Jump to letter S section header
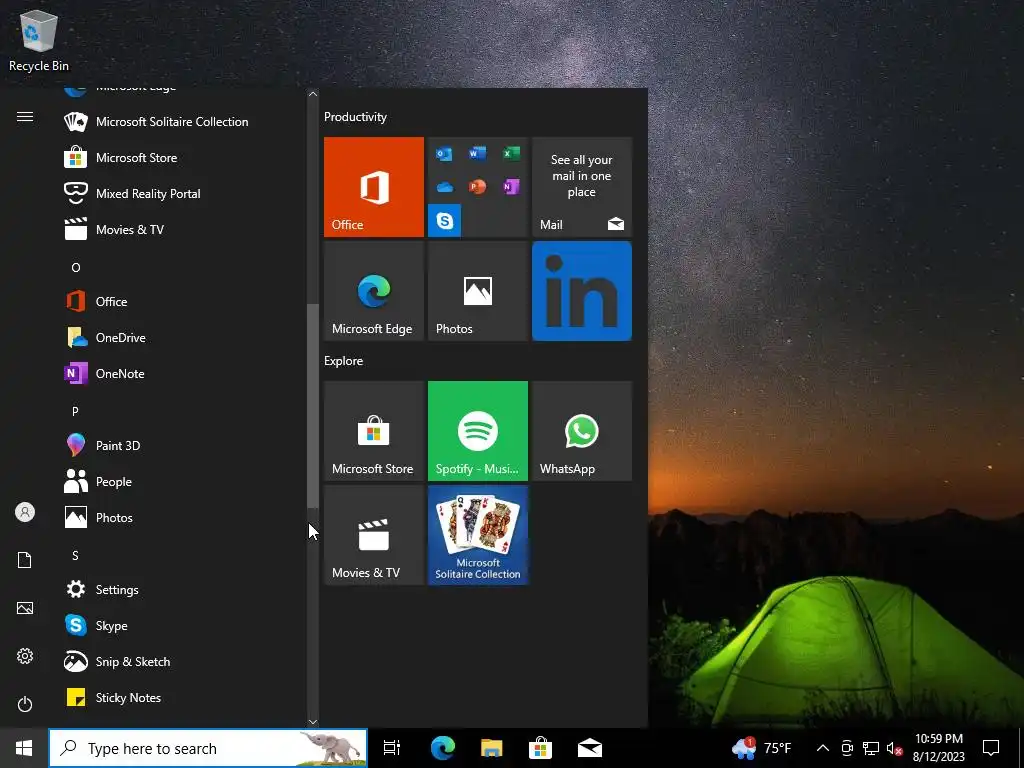 (x=75, y=556)
